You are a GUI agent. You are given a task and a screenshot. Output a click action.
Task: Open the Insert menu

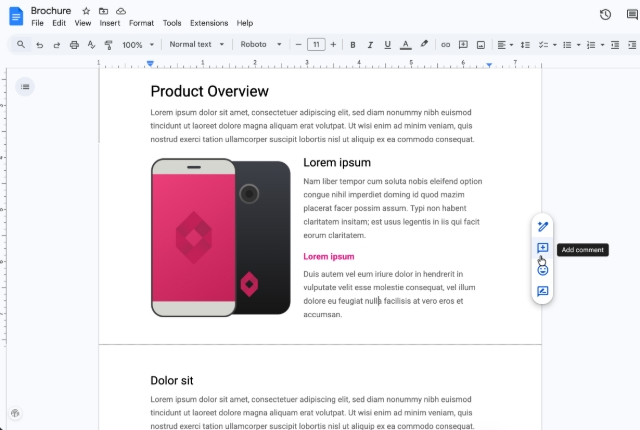click(110, 23)
